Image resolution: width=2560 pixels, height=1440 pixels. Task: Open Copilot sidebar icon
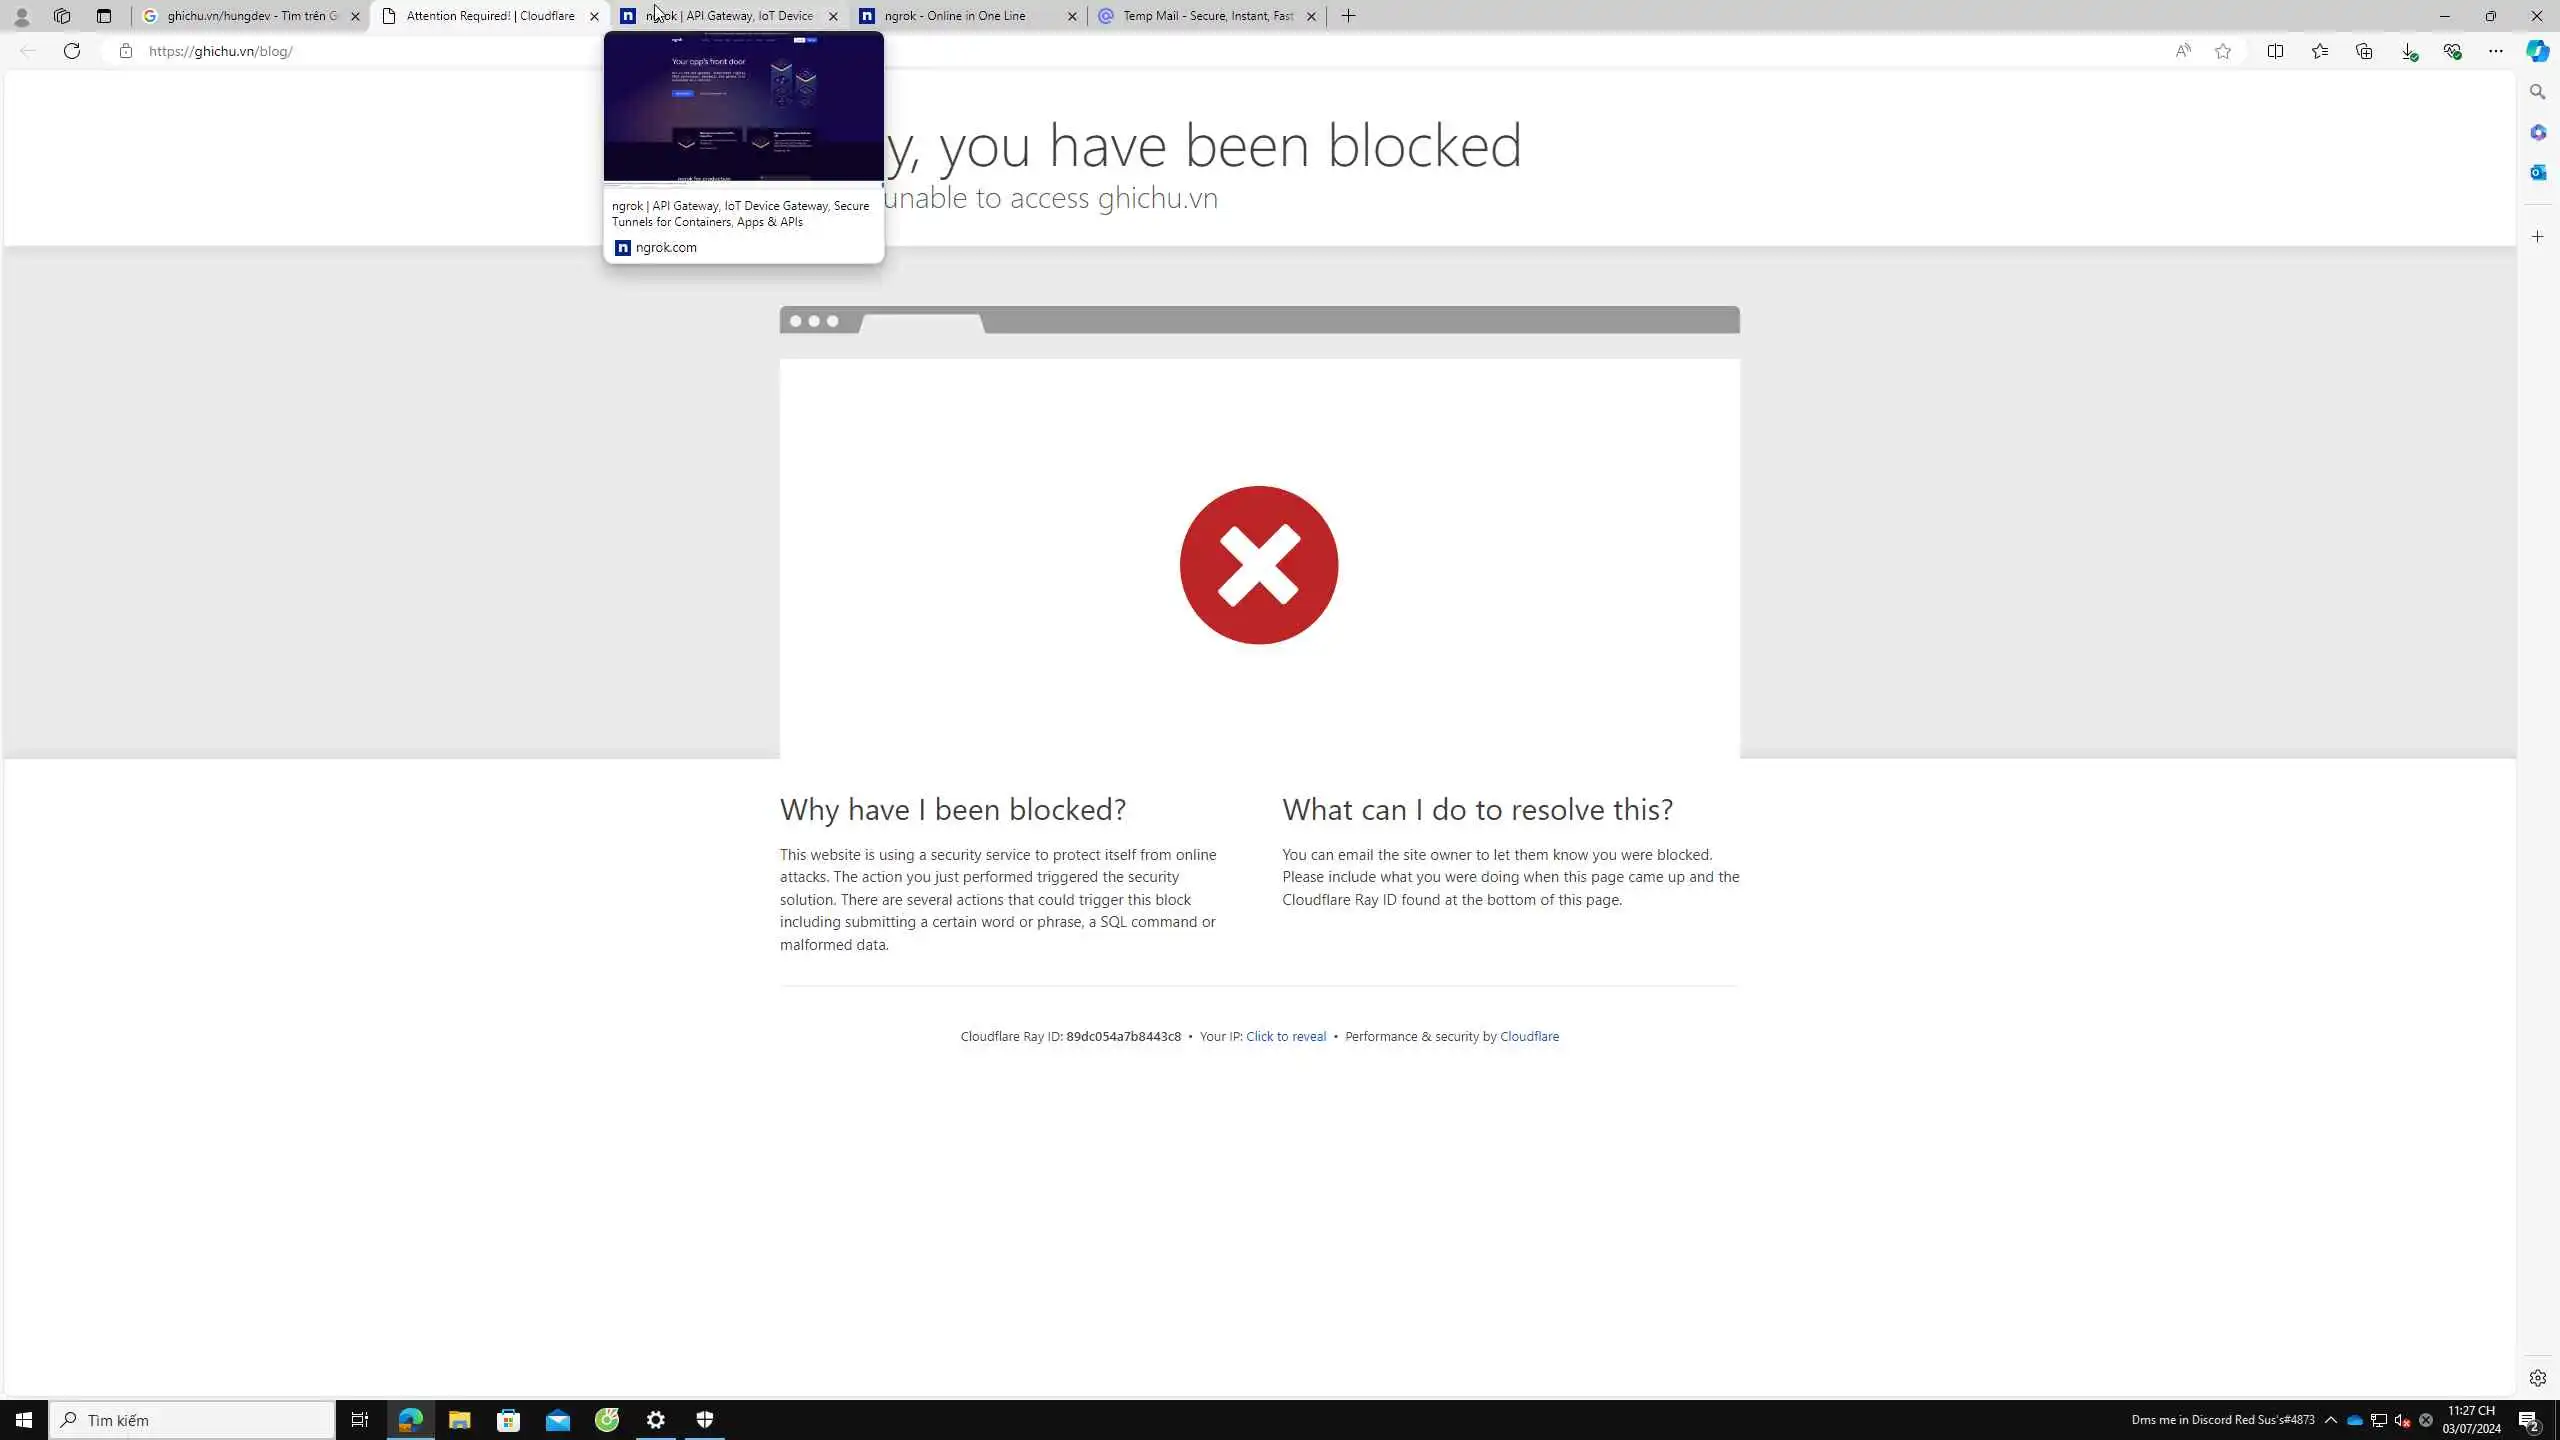click(2537, 51)
